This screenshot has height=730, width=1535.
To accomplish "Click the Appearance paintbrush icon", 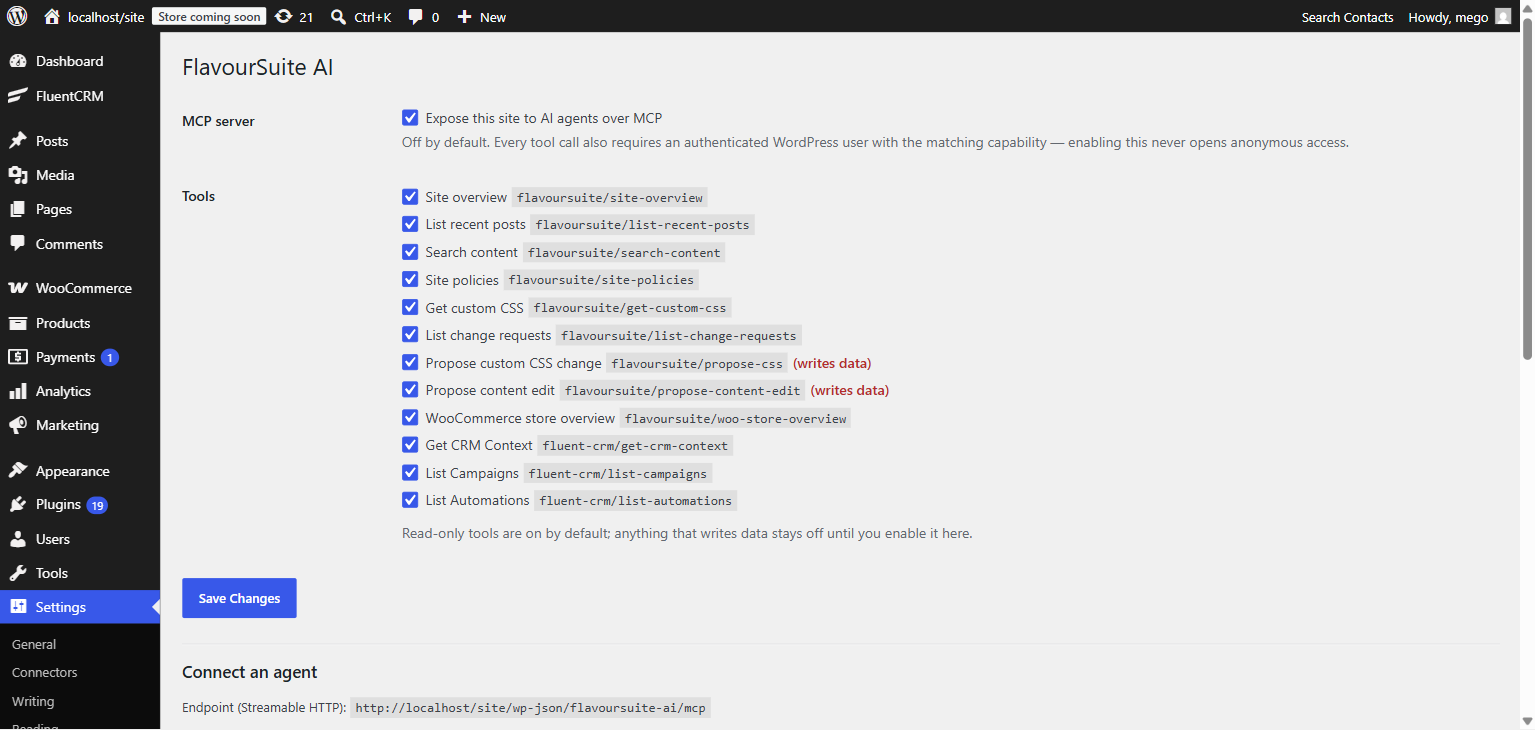I will point(18,470).
